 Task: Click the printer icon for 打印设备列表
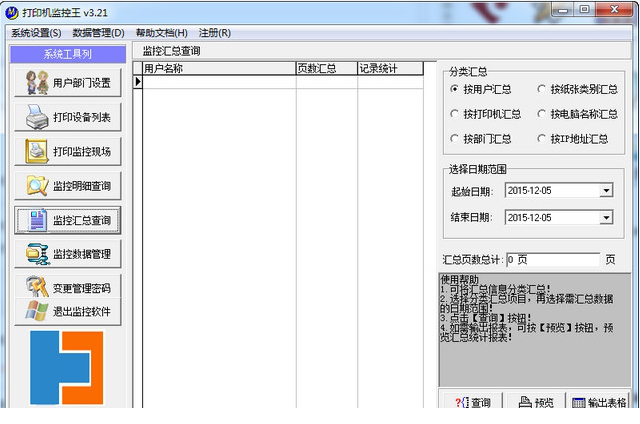pyautogui.click(x=37, y=117)
